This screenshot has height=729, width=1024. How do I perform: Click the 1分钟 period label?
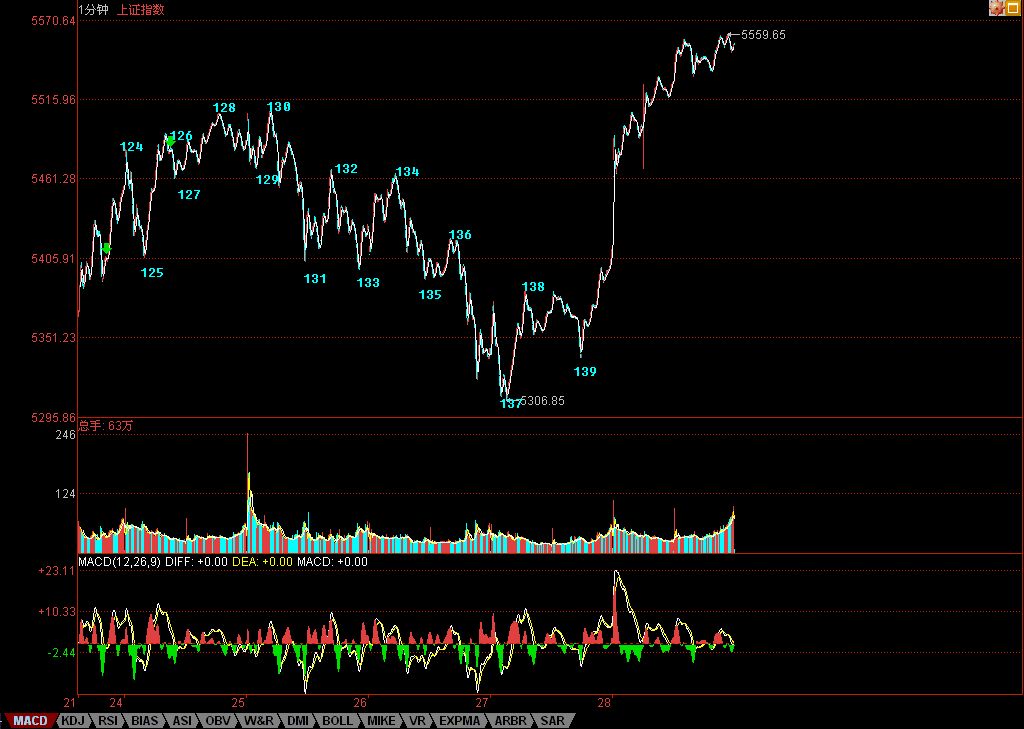94,10
